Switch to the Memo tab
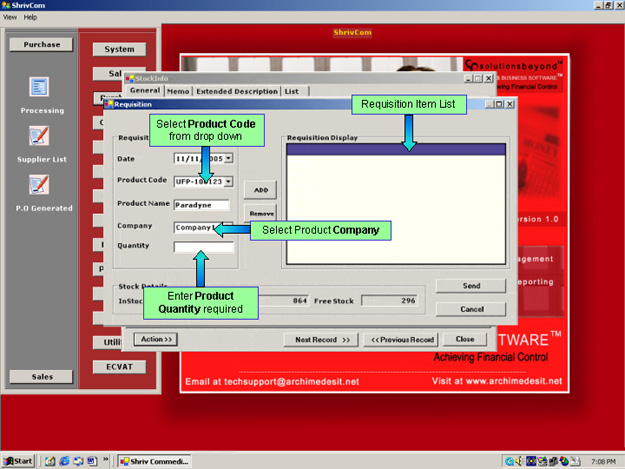625x469 pixels. tap(178, 91)
